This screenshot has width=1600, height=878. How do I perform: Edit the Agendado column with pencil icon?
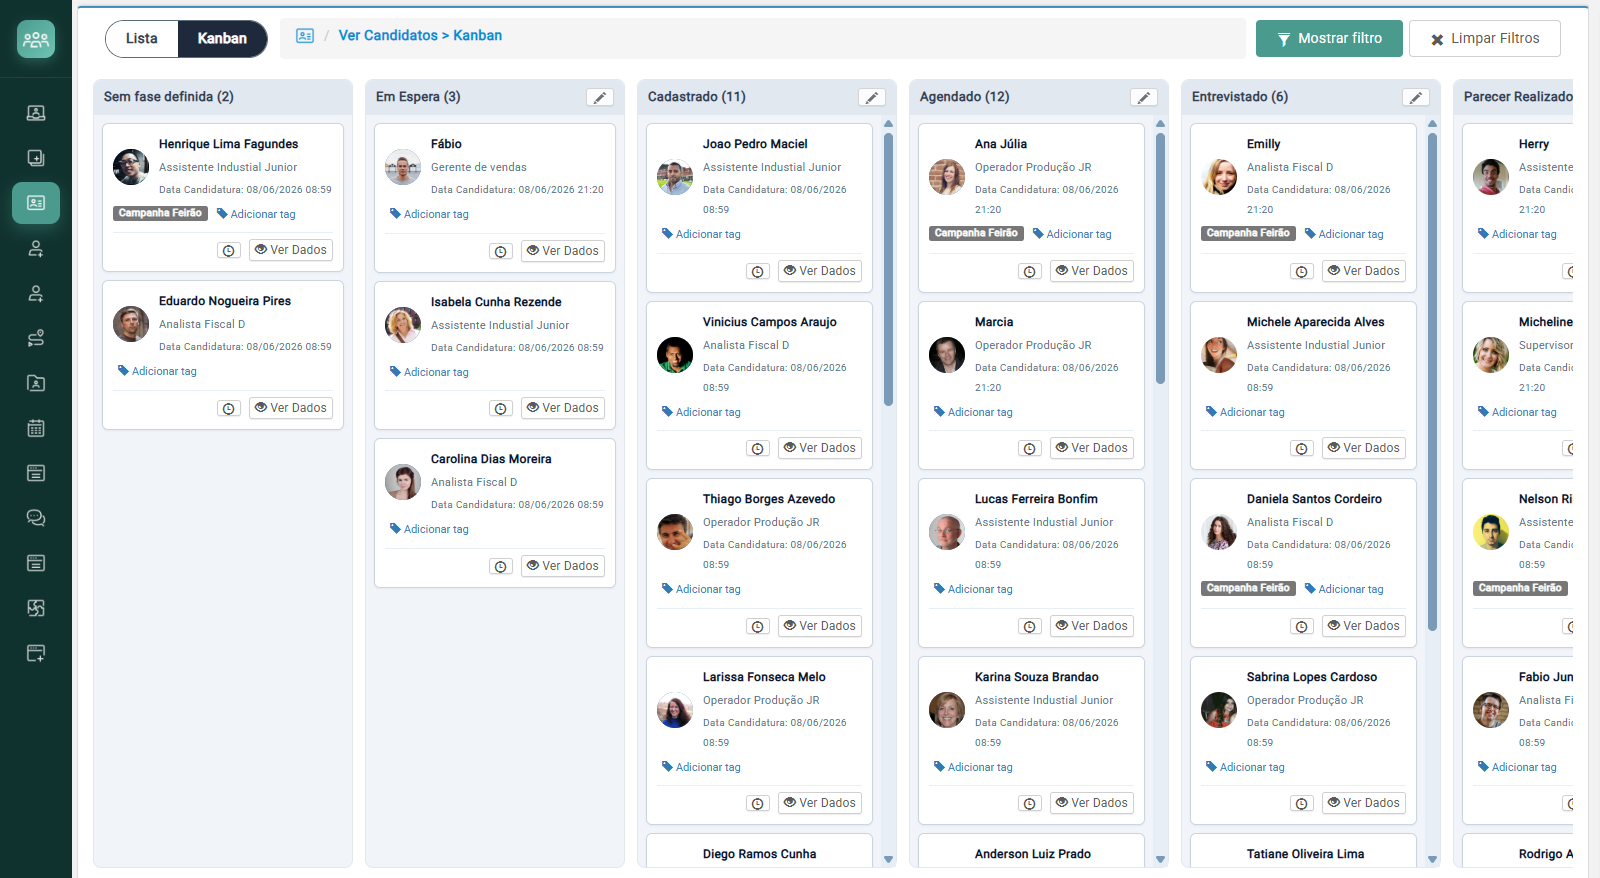point(1144,97)
